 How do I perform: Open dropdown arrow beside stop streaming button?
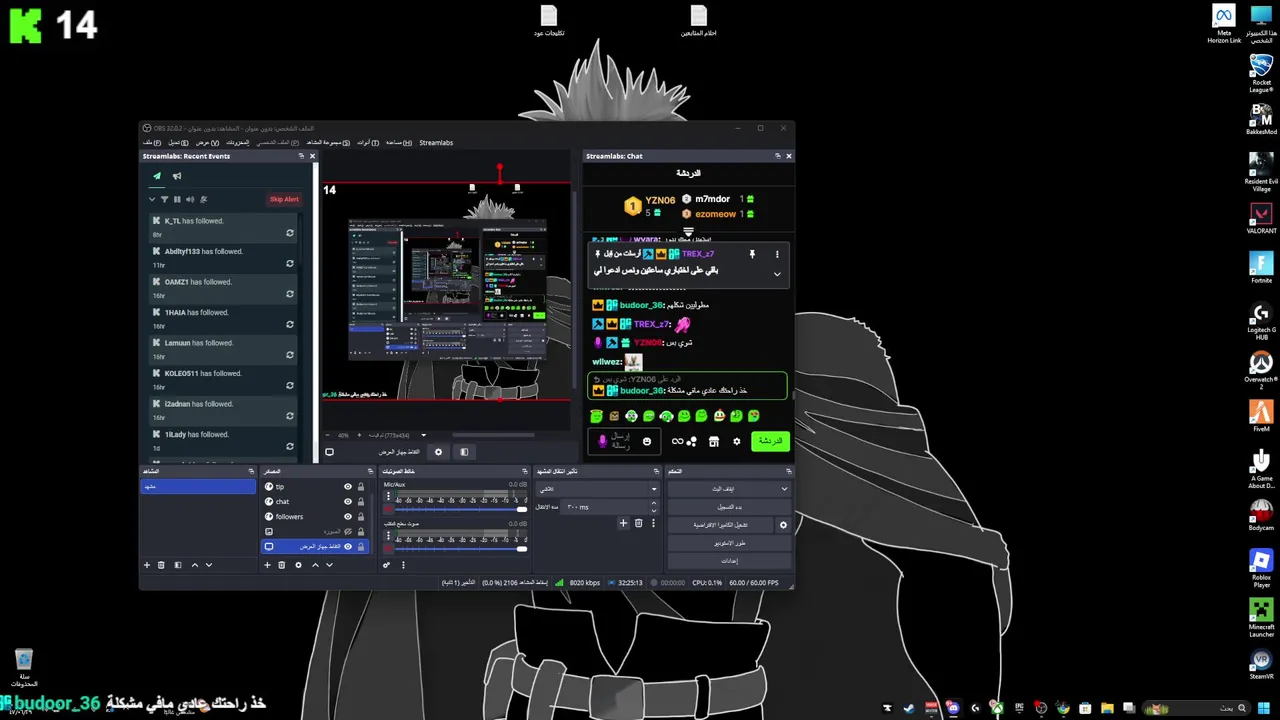pos(784,489)
